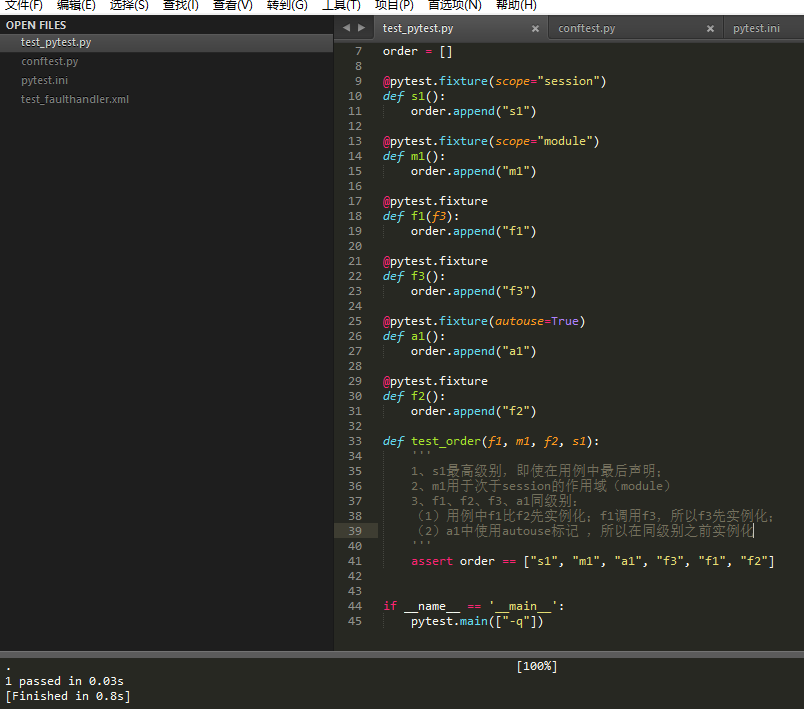Open the 查找(I) menu
This screenshot has height=709, width=804.
pos(181,5)
